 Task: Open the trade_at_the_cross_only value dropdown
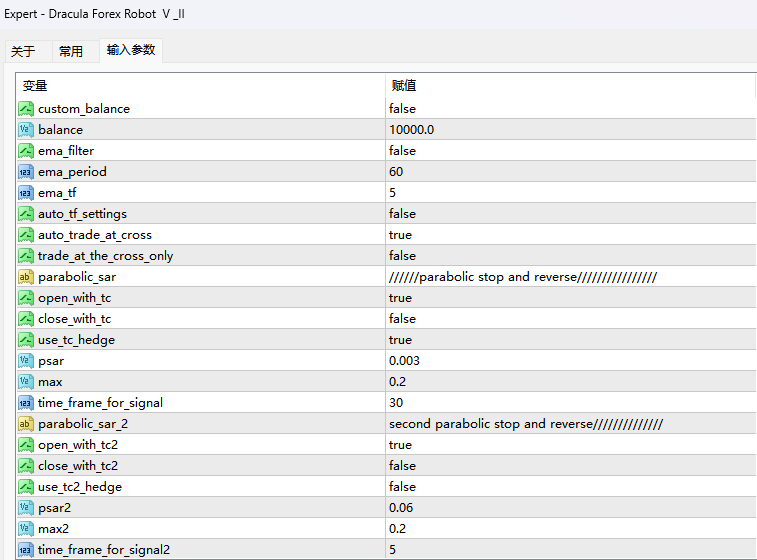(x=403, y=256)
